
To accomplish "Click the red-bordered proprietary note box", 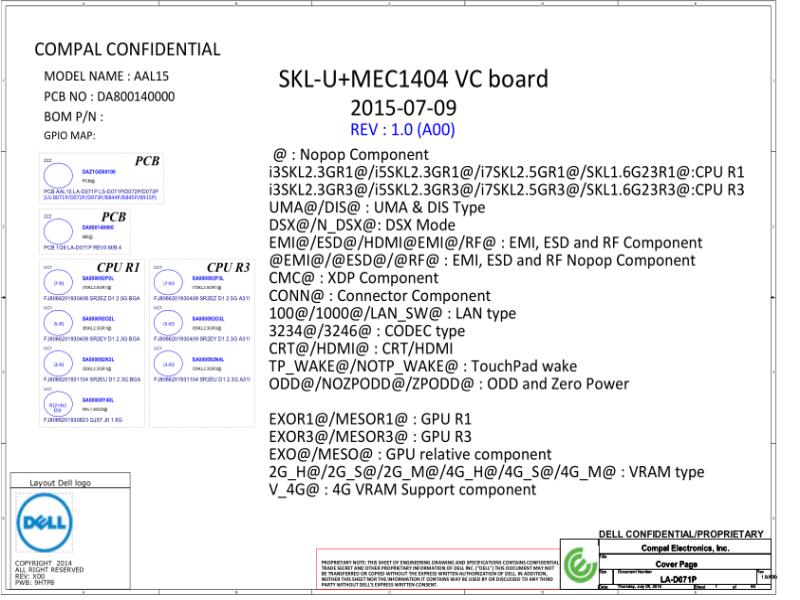I will point(438,569).
